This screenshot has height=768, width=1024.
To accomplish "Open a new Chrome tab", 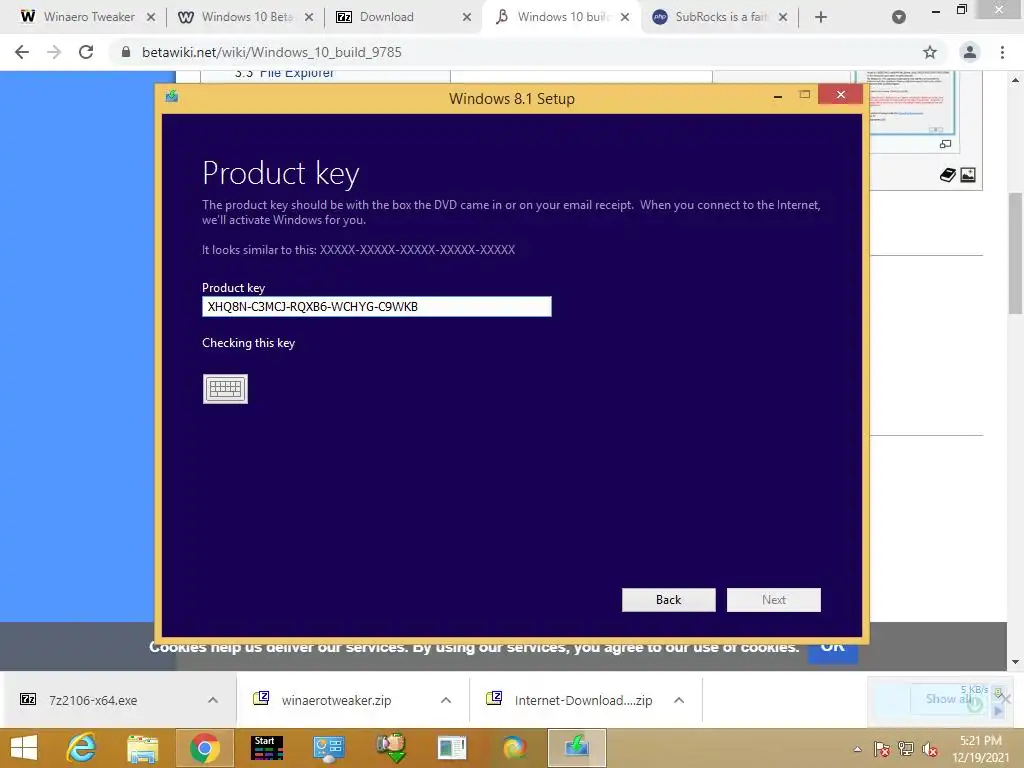I will click(x=821, y=17).
